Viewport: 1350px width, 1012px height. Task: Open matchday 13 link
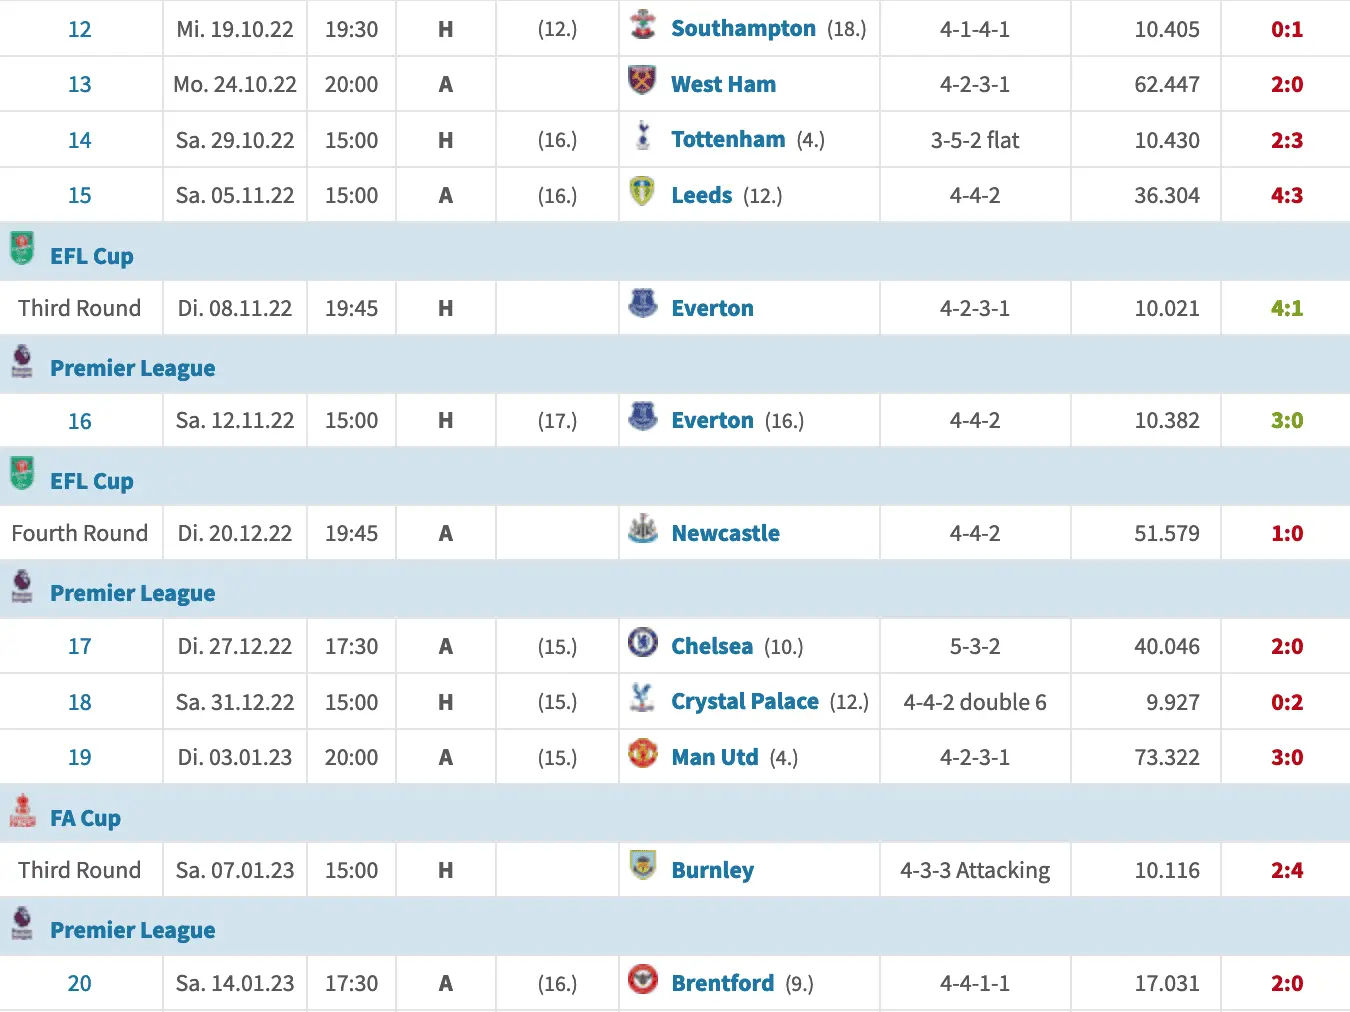(x=80, y=85)
